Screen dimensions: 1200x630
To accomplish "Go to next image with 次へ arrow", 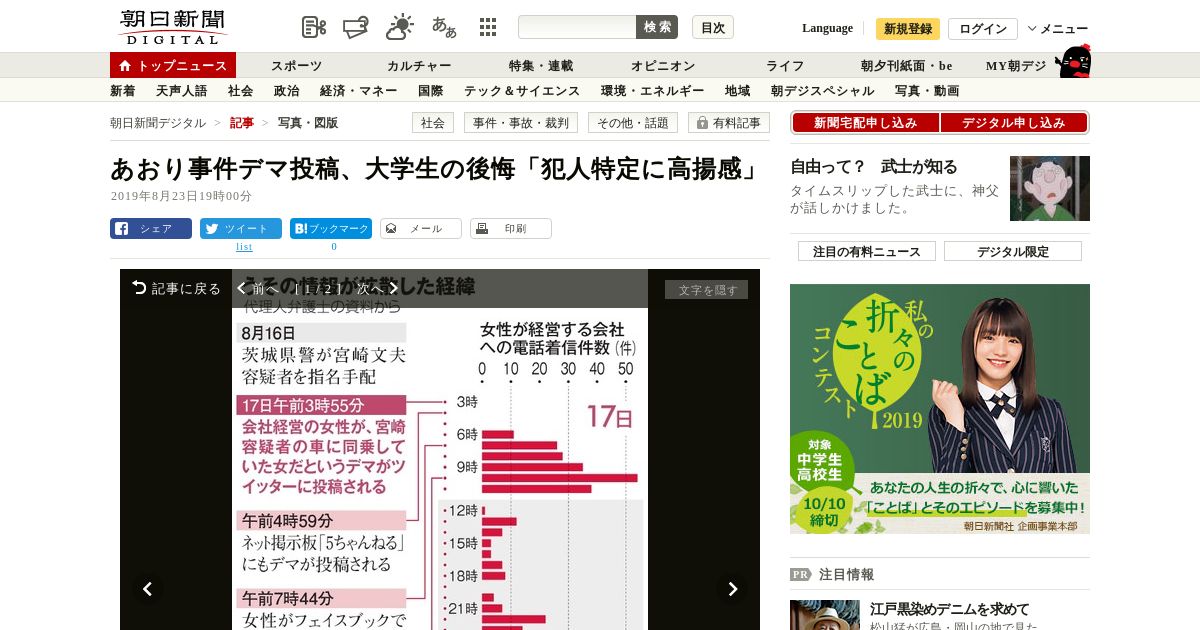I will (378, 288).
